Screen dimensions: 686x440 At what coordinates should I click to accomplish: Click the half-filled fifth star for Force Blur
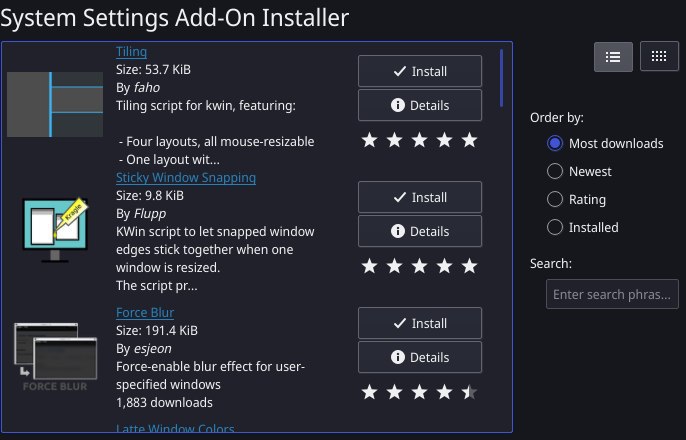pos(469,392)
